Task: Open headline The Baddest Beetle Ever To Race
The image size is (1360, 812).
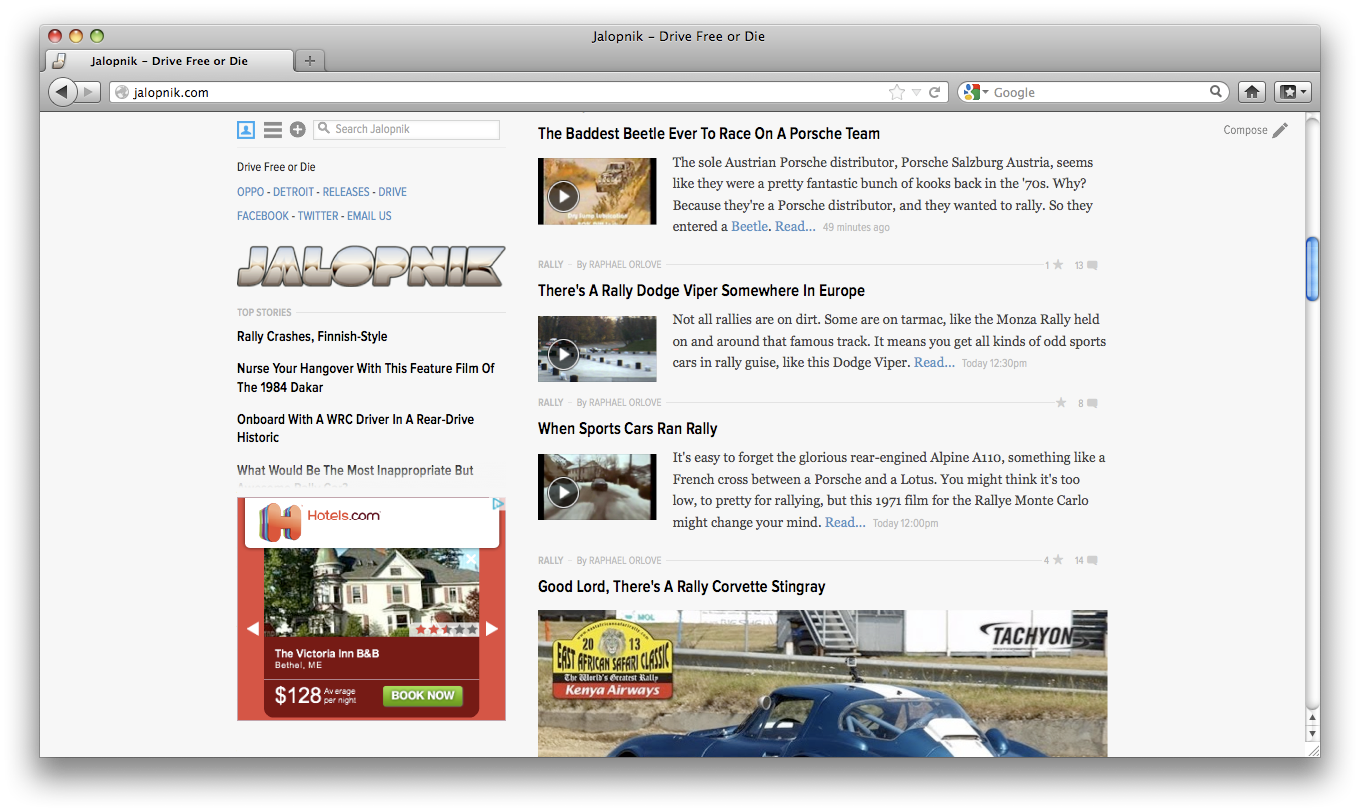Action: [x=709, y=134]
